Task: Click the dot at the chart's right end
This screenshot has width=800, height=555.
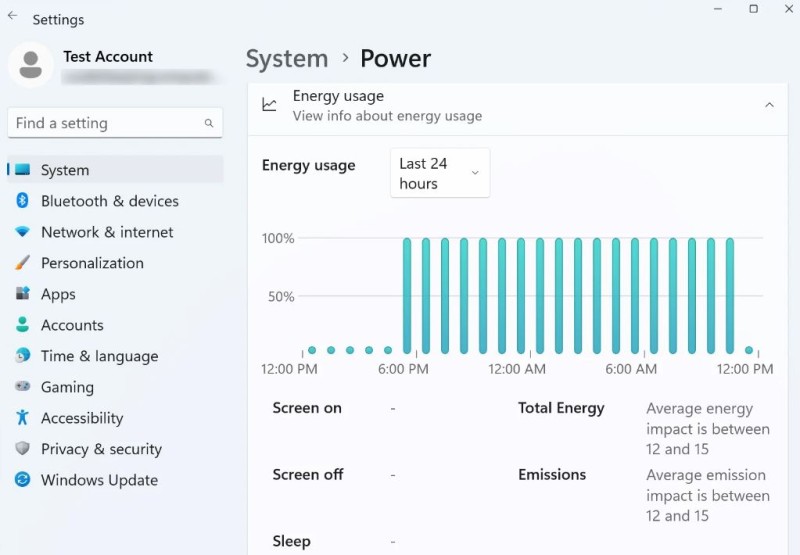Action: [x=748, y=350]
